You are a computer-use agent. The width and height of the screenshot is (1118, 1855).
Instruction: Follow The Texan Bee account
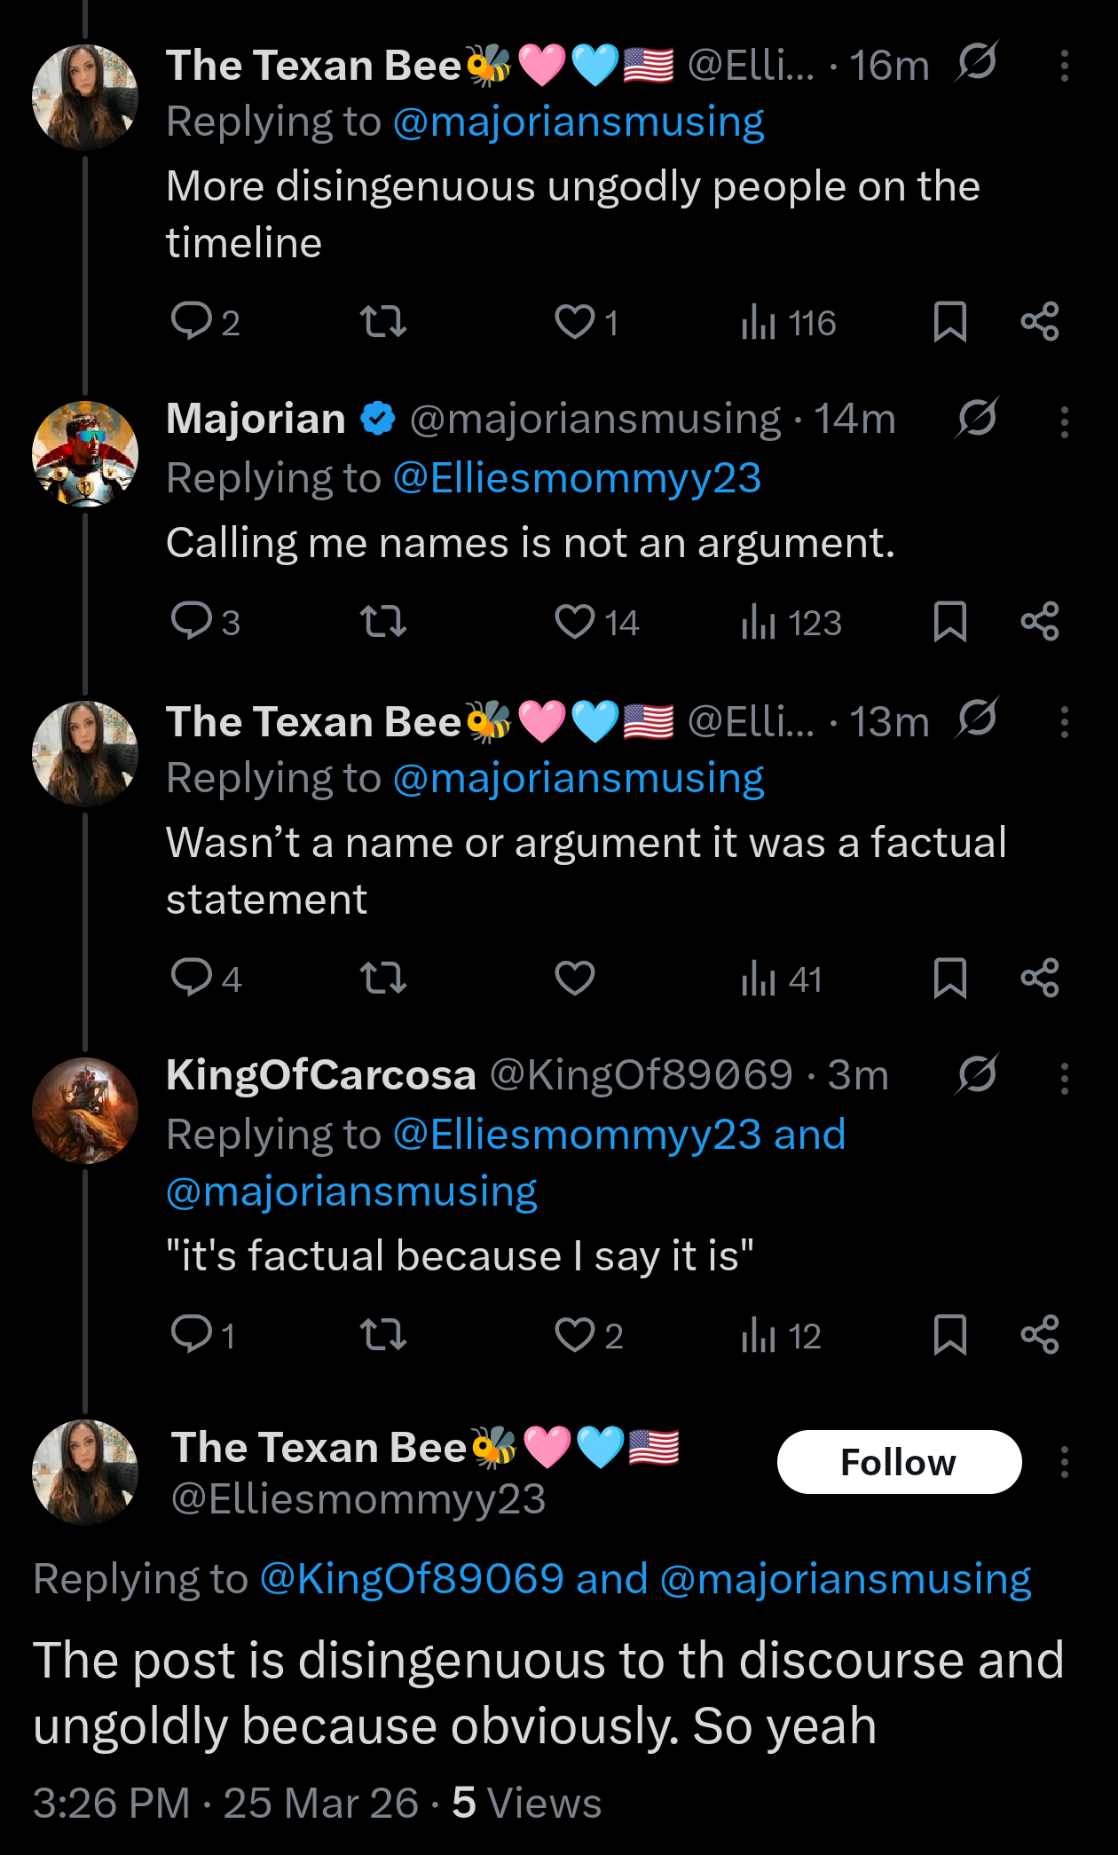[x=899, y=1462]
